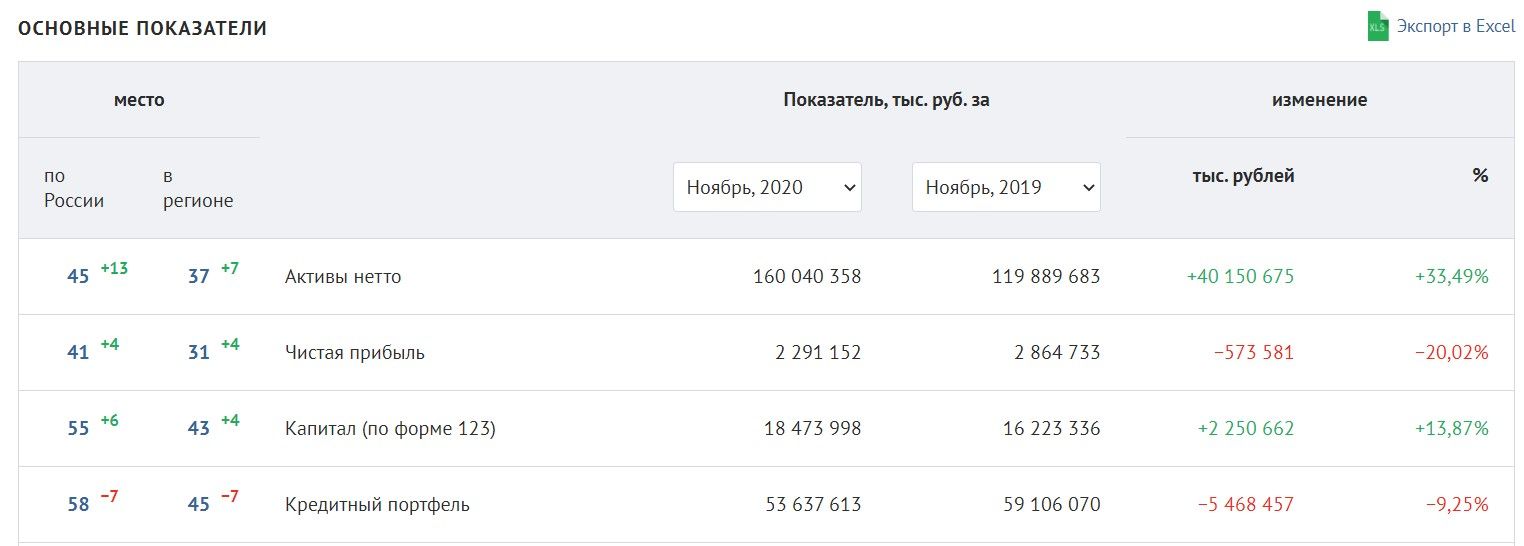Click the value 53 637 613
This screenshot has width=1524, height=546.
(812, 505)
